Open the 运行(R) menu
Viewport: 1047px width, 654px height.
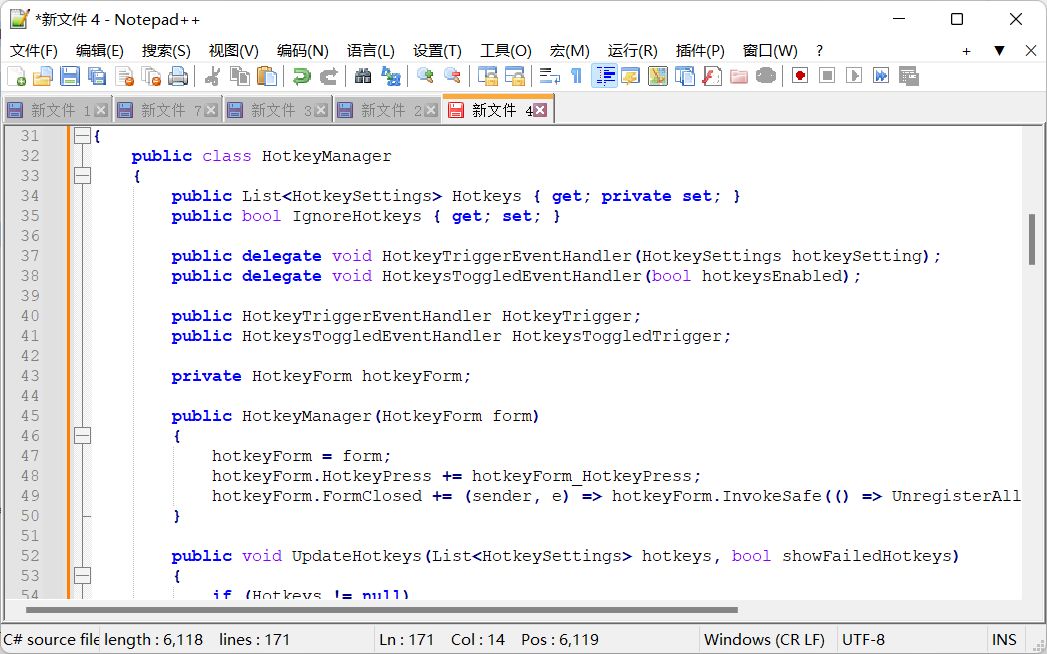tap(632, 51)
